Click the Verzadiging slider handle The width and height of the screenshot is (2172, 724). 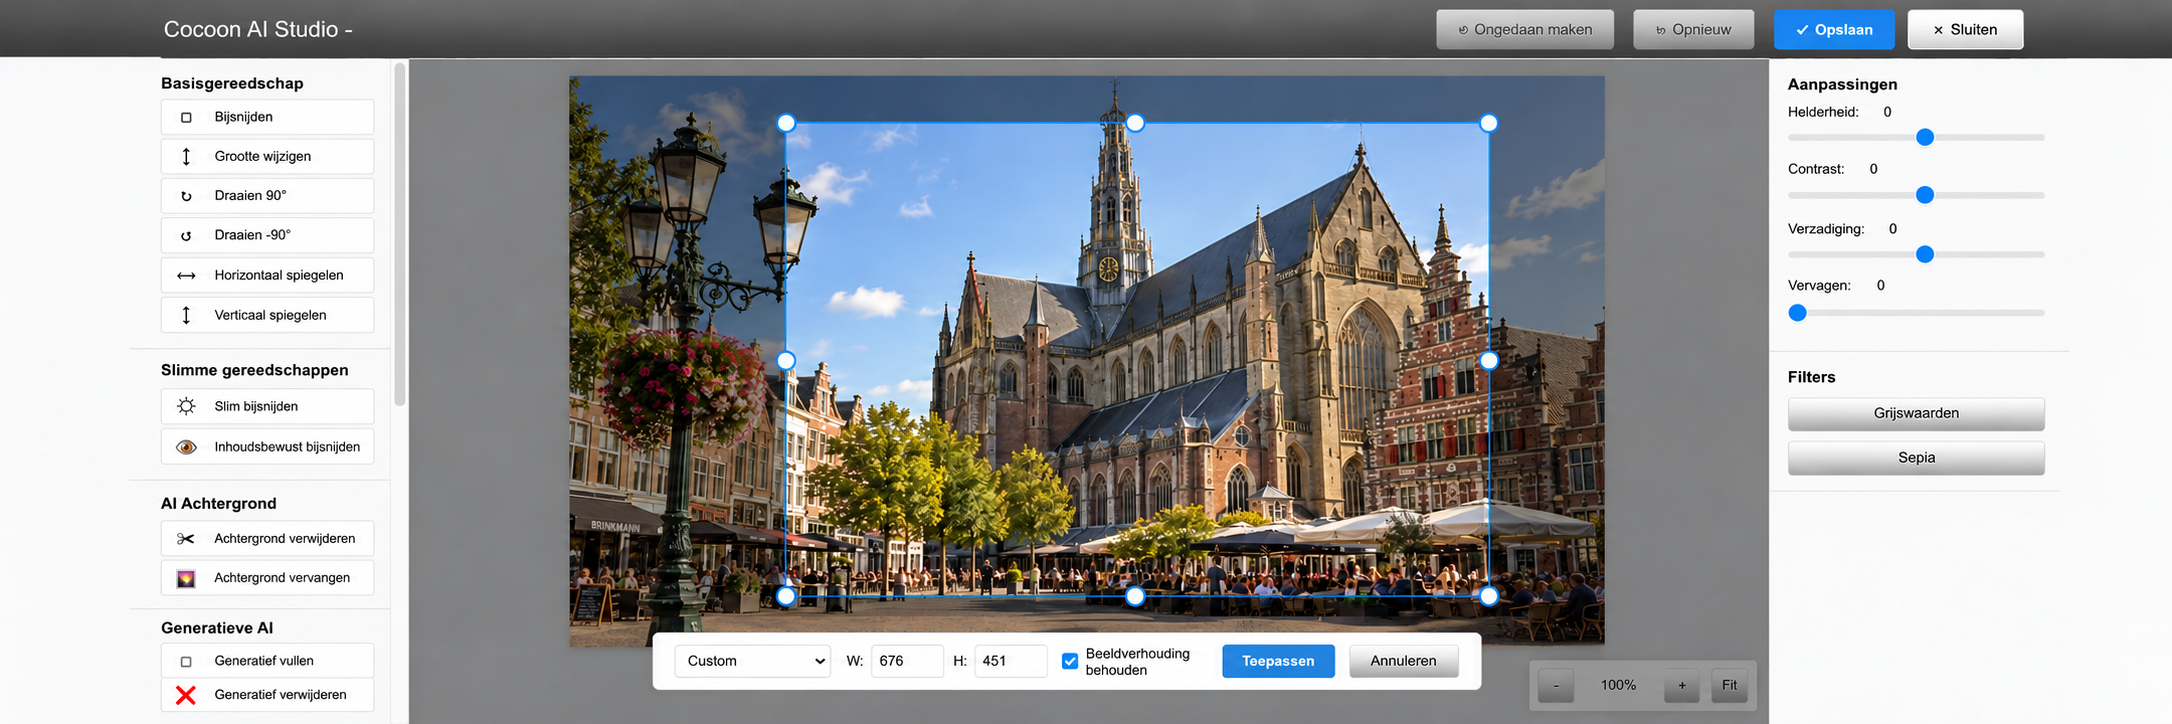(1925, 254)
